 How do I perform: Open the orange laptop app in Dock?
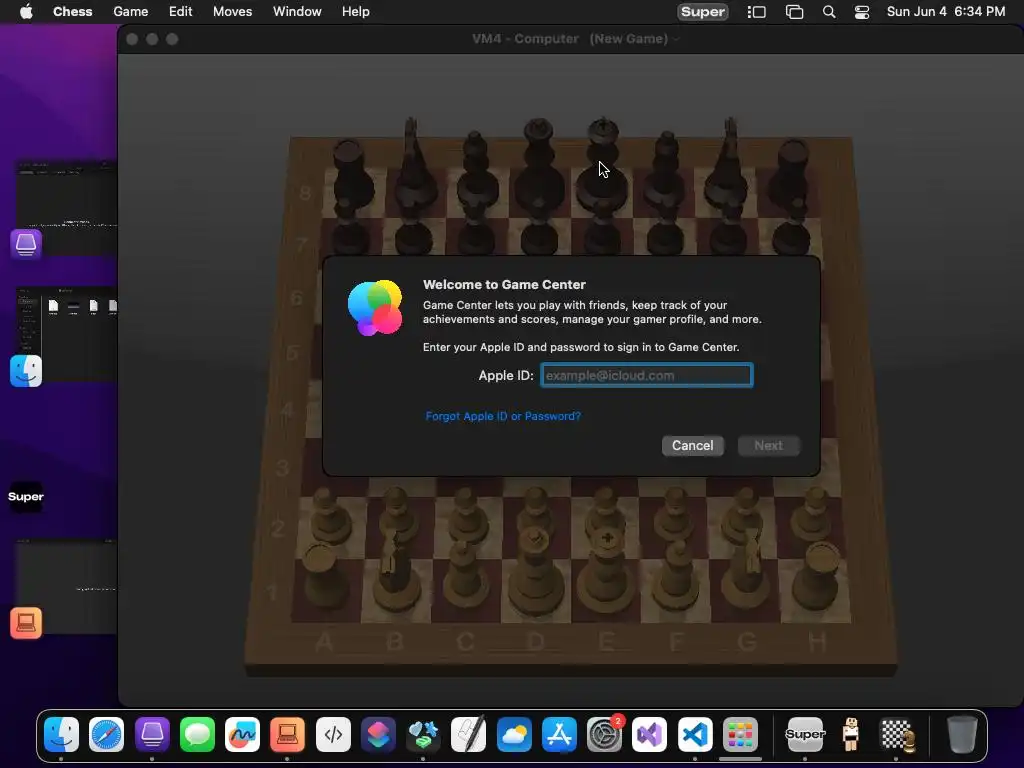click(287, 735)
